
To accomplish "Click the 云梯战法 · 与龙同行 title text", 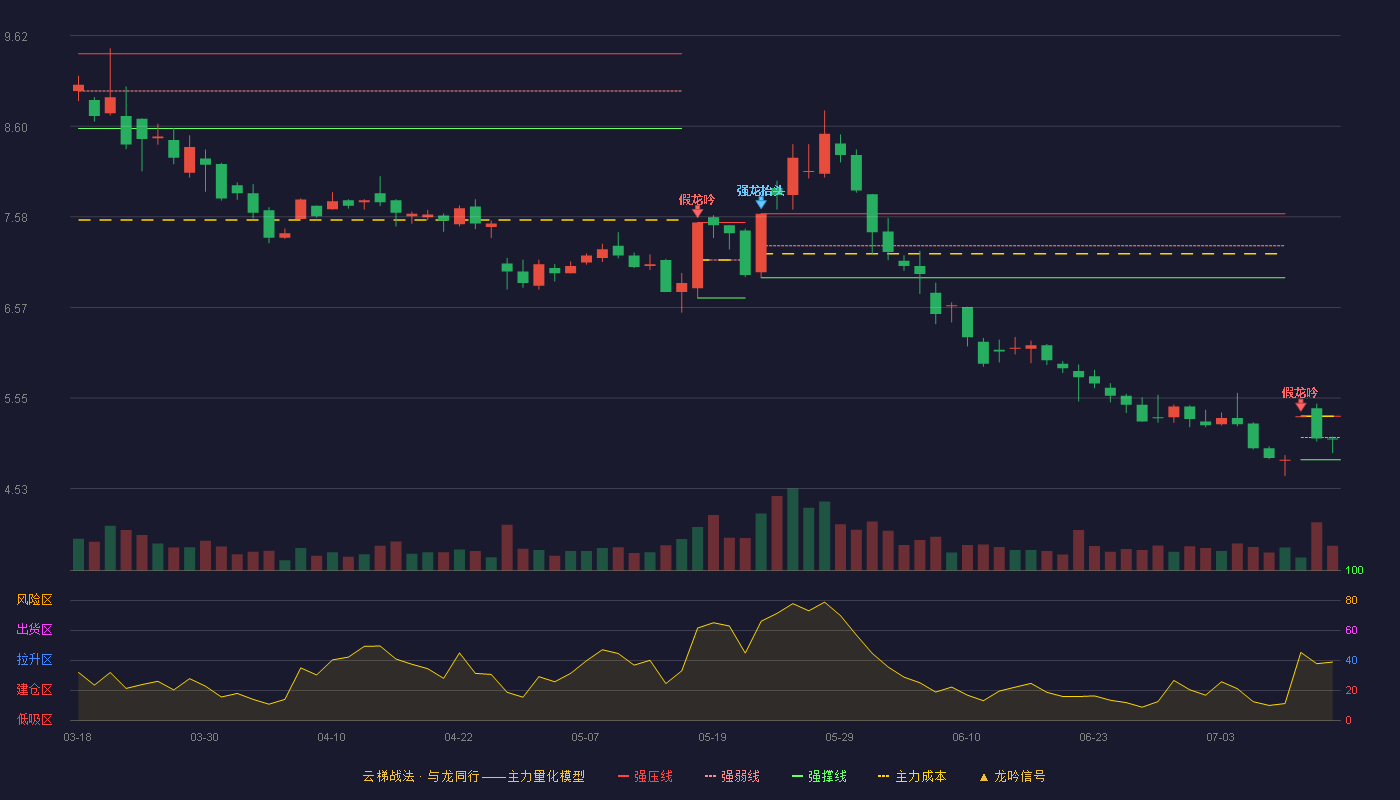I will tap(420, 776).
